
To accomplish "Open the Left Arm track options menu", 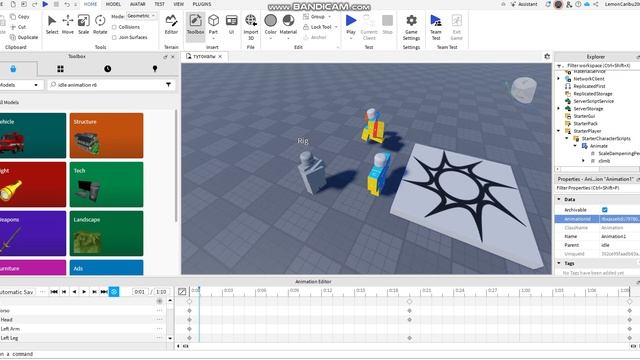I will tap(159, 329).
